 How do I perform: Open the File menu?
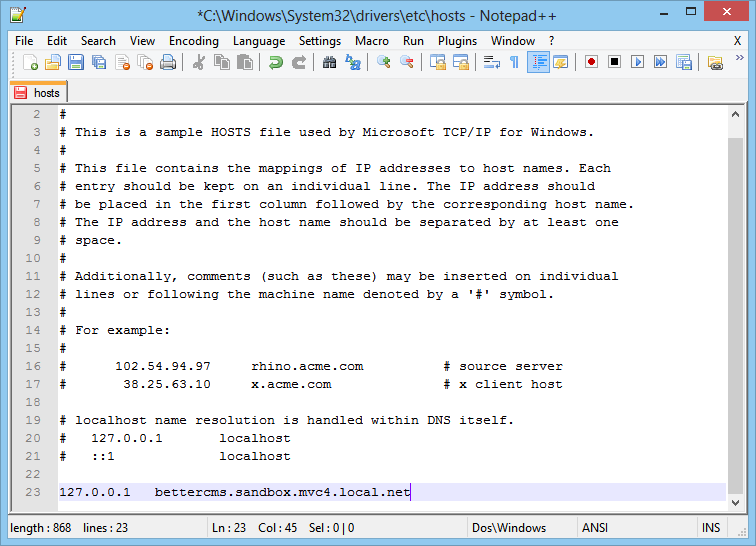point(24,41)
